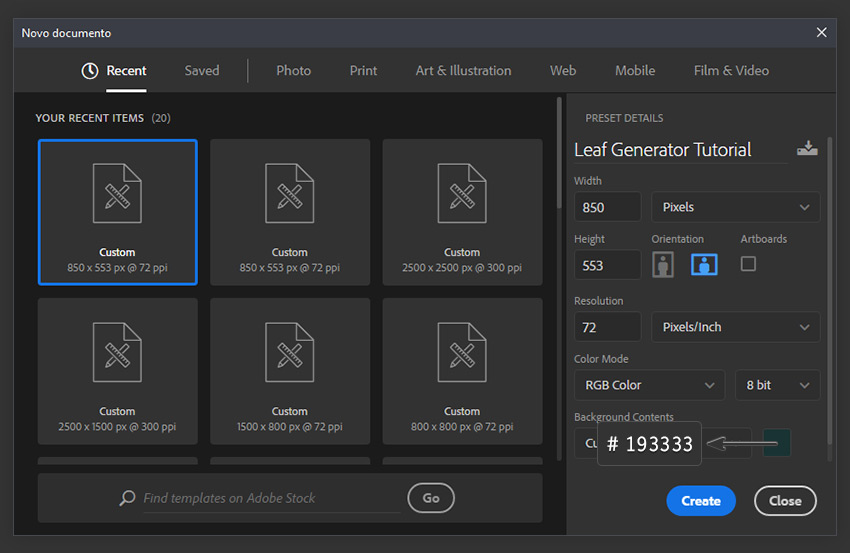Click the Go button for template search

(x=431, y=498)
